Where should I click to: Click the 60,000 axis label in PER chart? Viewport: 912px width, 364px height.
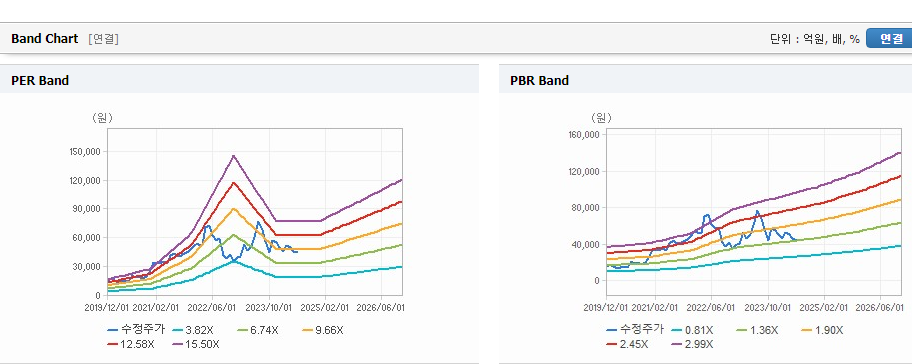click(87, 238)
